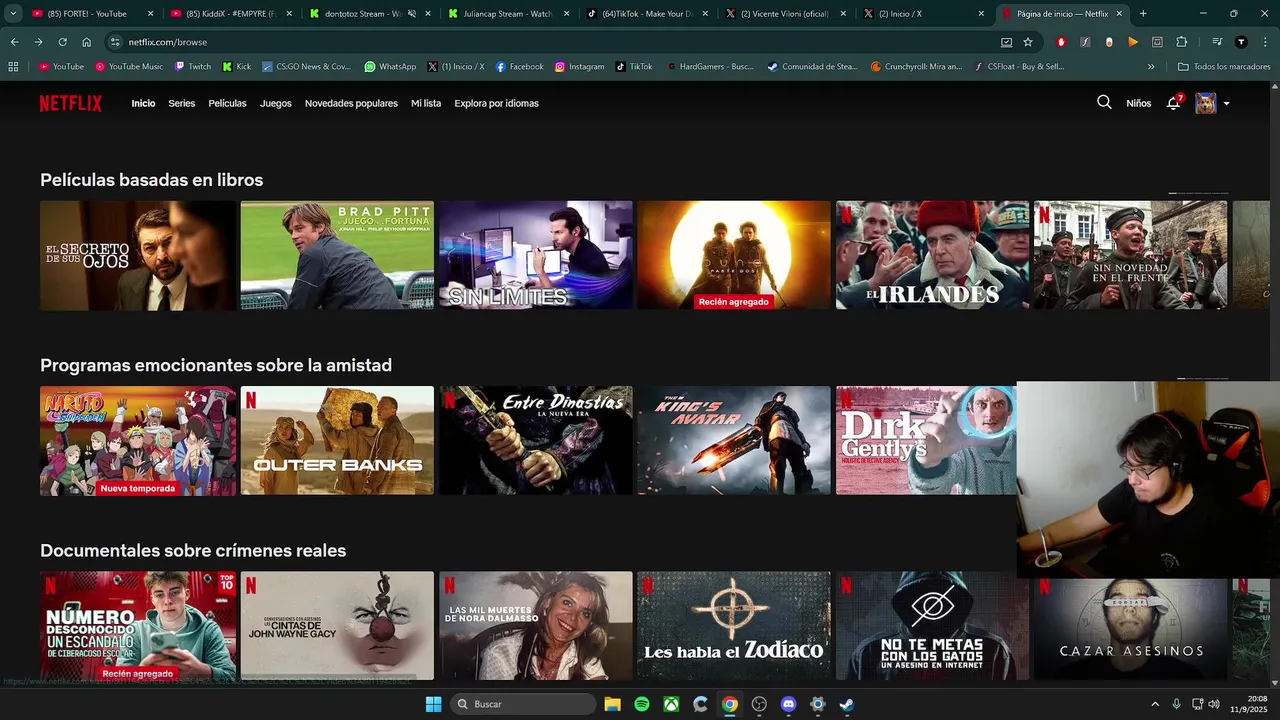Switch to the KiddiX #EMPYRE tab
The height and width of the screenshot is (720, 1280).
229,14
